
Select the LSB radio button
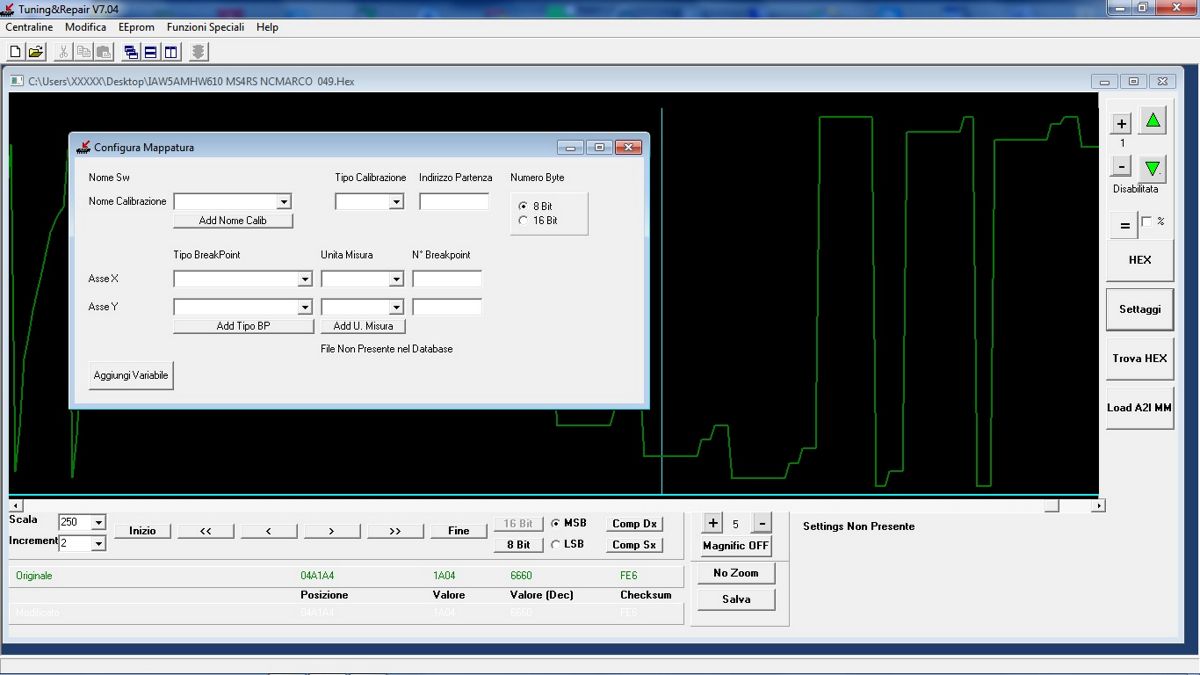coord(556,544)
